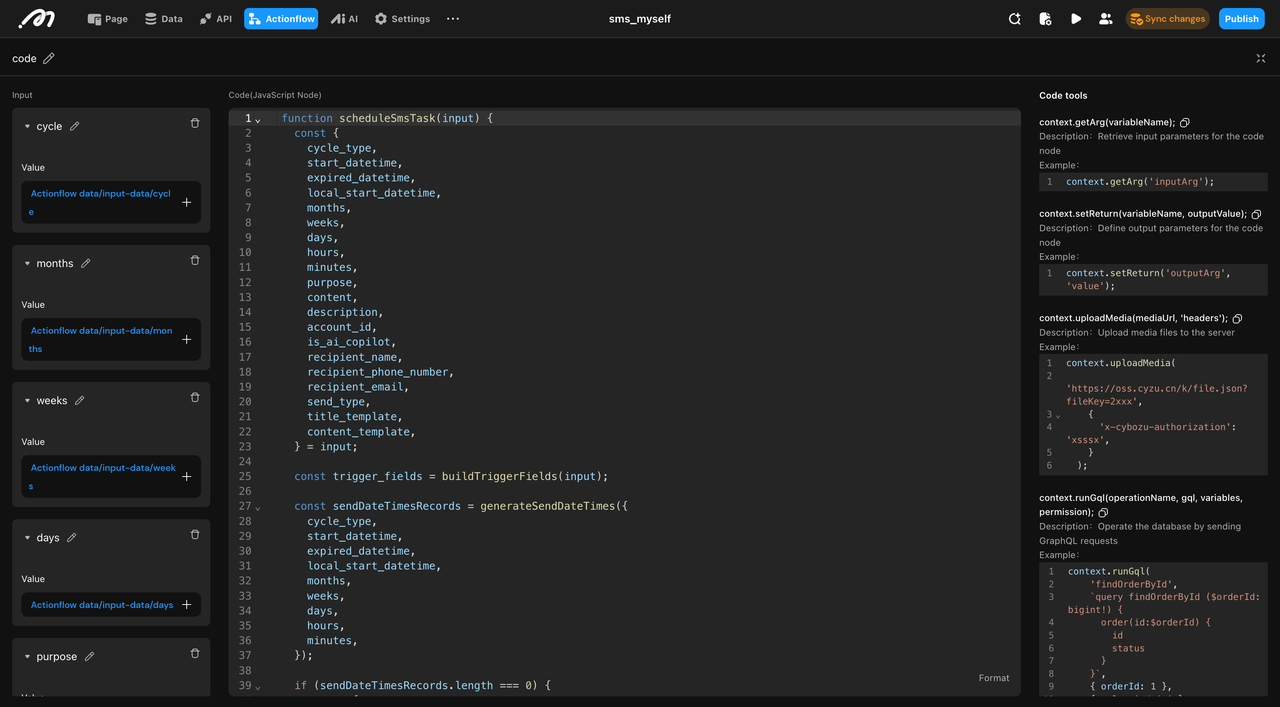Click the example code "context.getArg('inputArg');"
Image resolution: width=1280 pixels, height=707 pixels.
(x=1140, y=182)
